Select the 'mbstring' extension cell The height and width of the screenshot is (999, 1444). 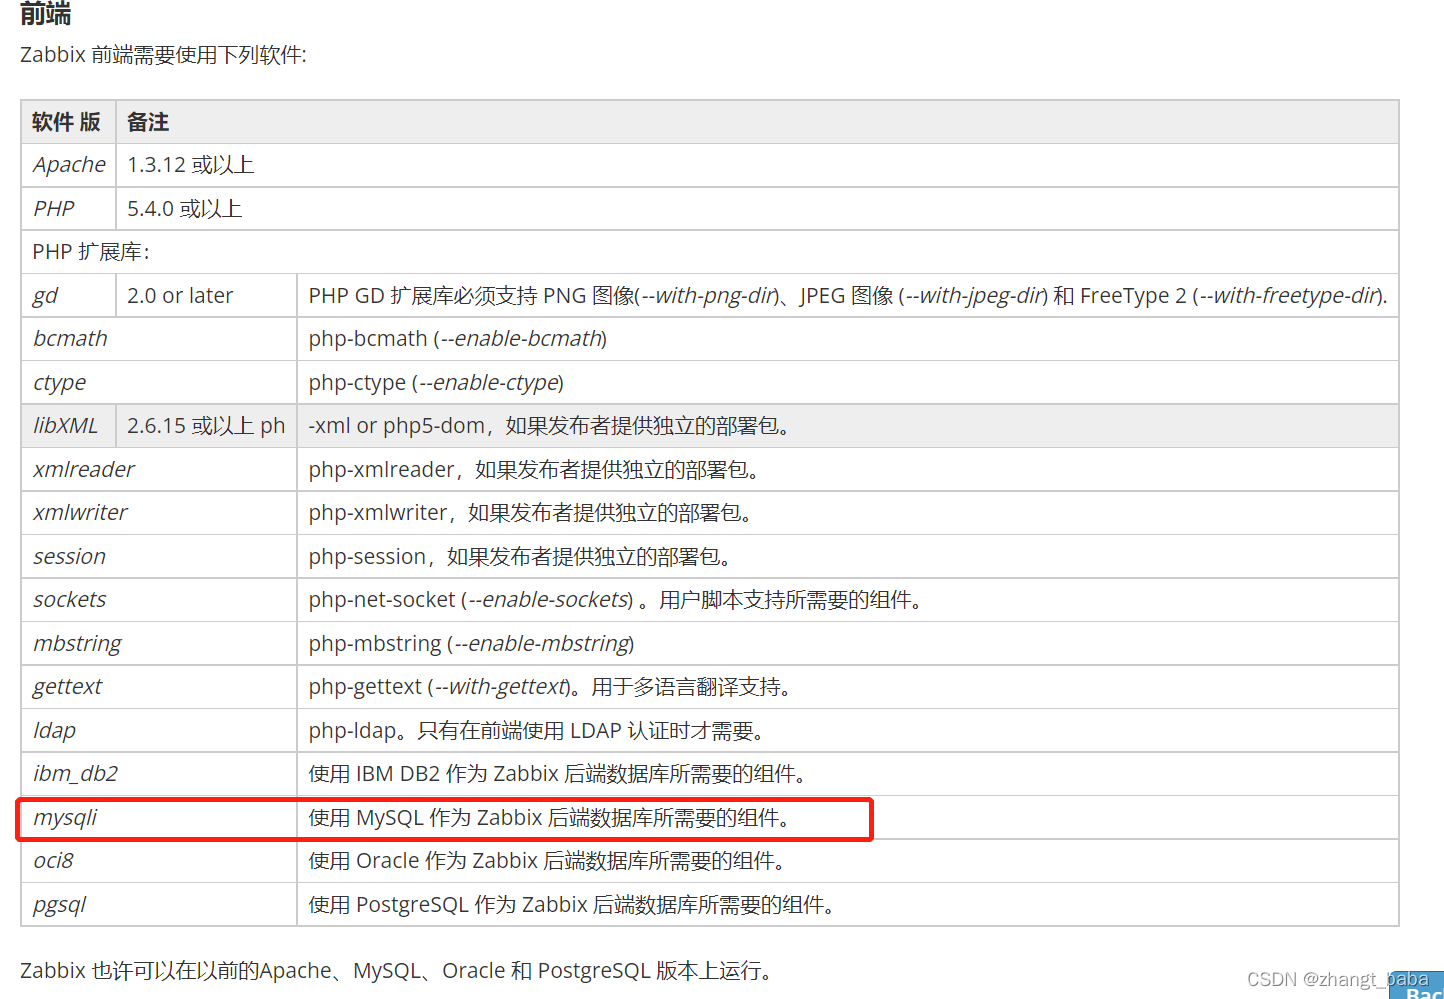pyautogui.click(x=159, y=644)
